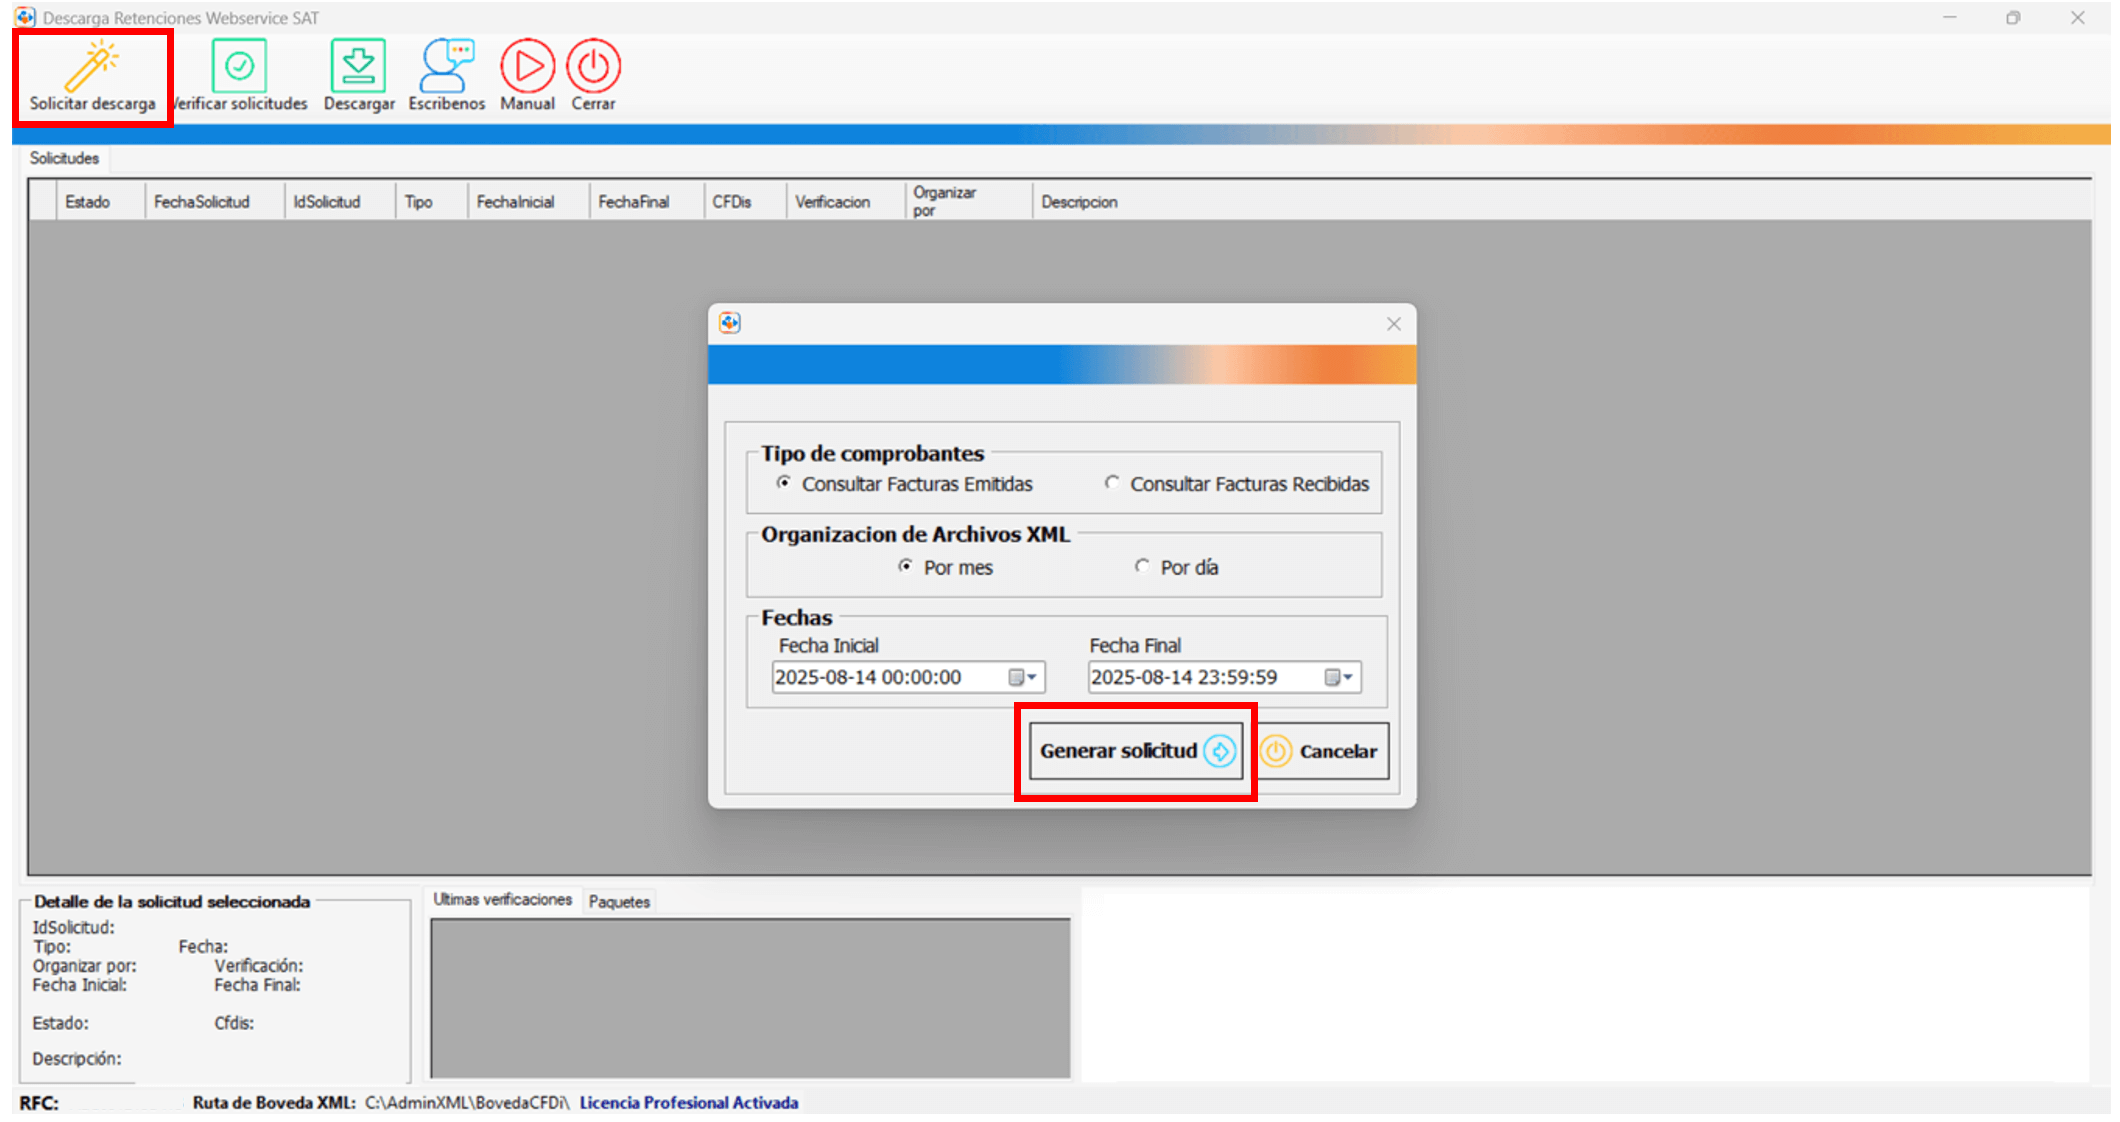
Task: Close the request dialog window
Action: [1394, 323]
